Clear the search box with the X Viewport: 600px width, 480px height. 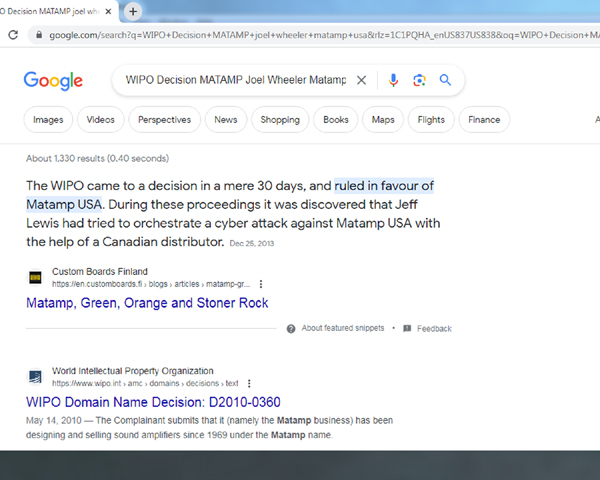pos(361,80)
